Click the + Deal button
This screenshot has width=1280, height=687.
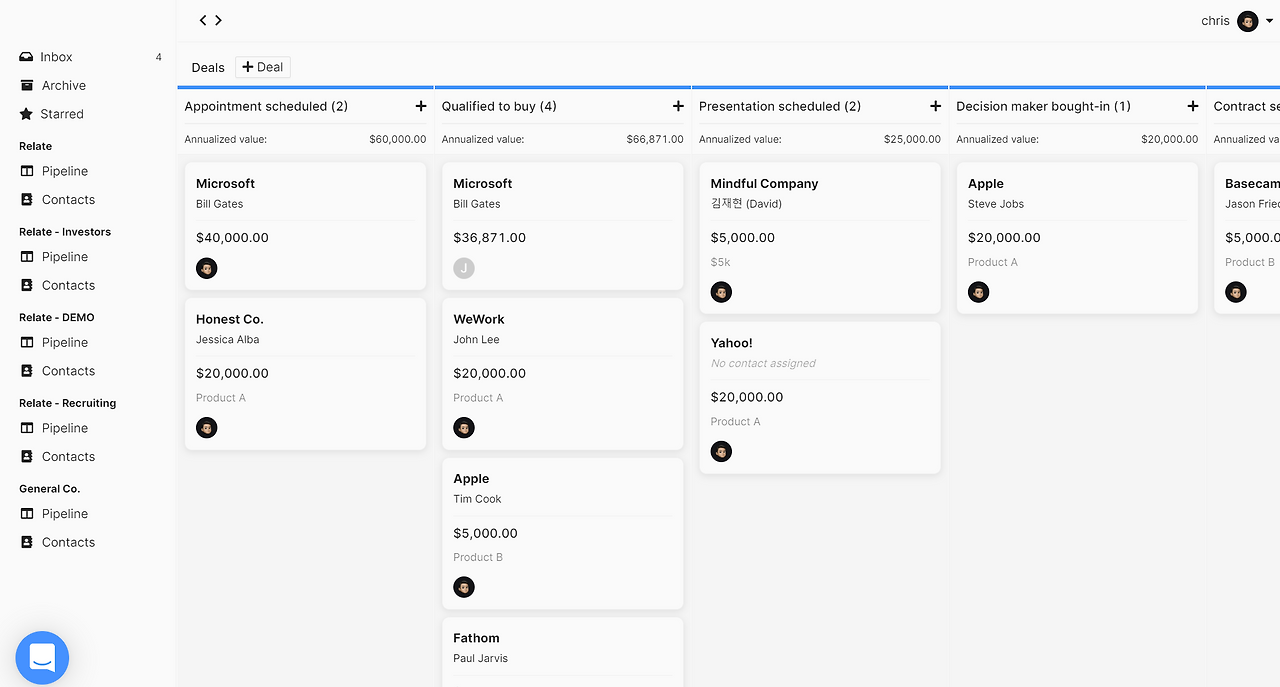pyautogui.click(x=263, y=67)
